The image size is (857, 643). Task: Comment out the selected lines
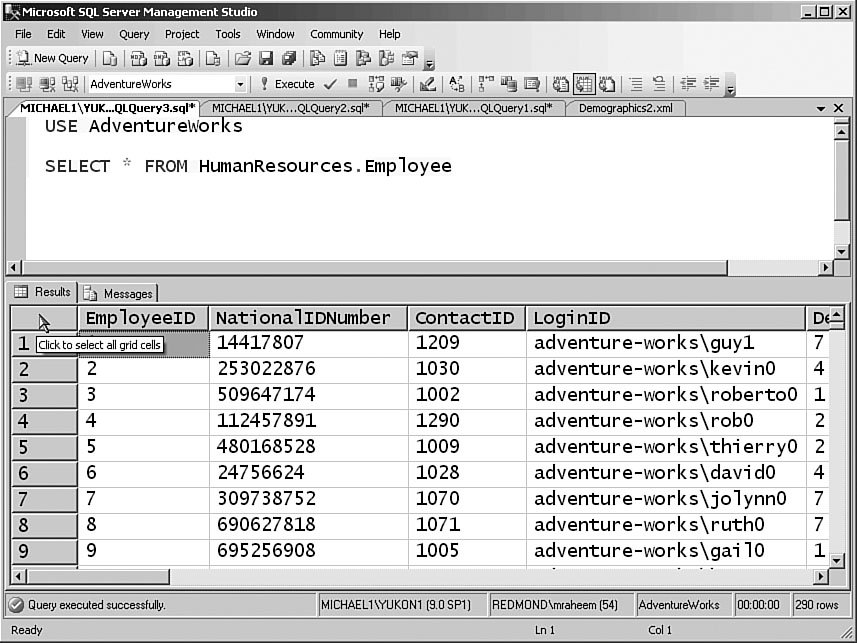click(x=636, y=84)
